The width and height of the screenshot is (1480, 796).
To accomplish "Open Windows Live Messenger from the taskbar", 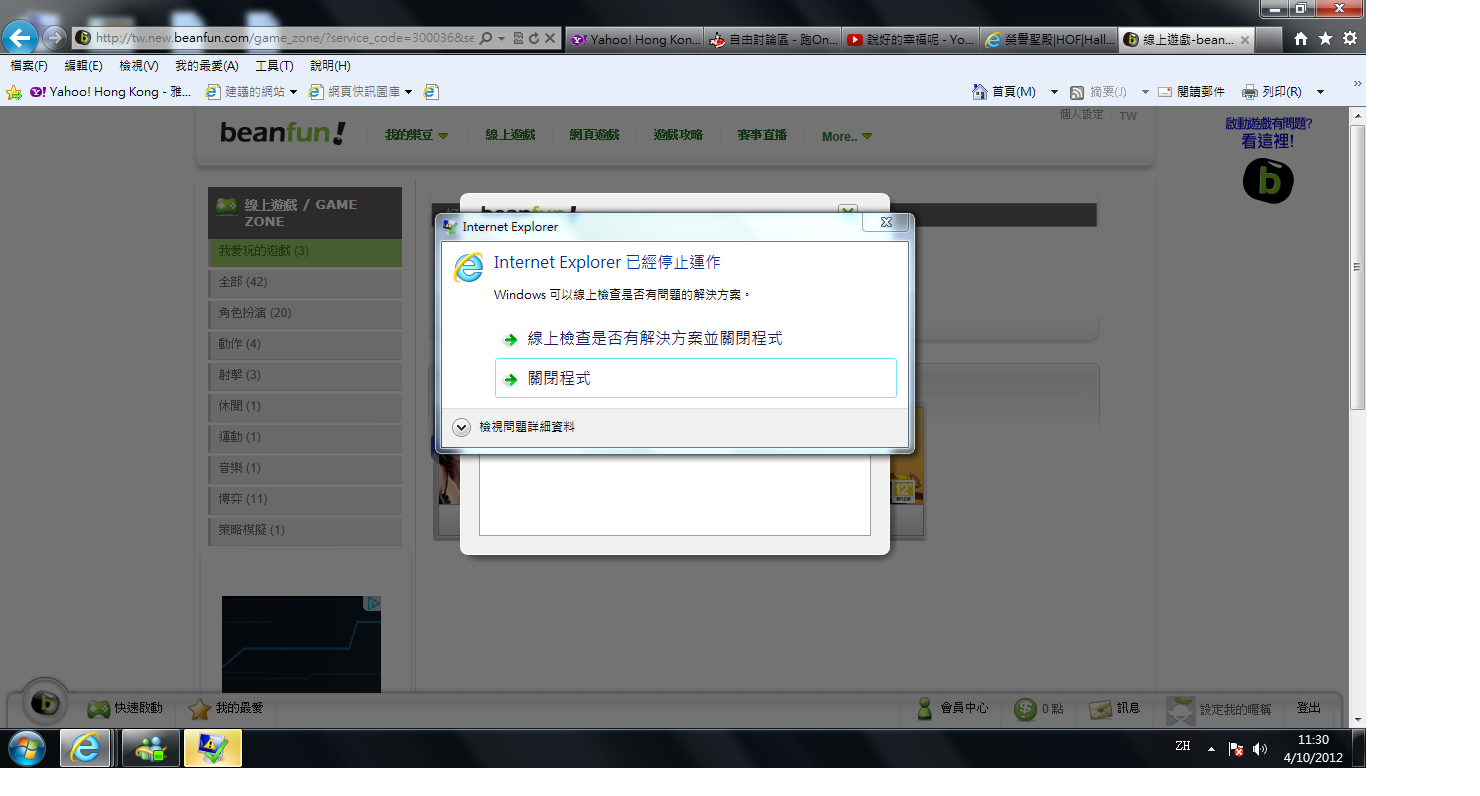I will pyautogui.click(x=152, y=748).
